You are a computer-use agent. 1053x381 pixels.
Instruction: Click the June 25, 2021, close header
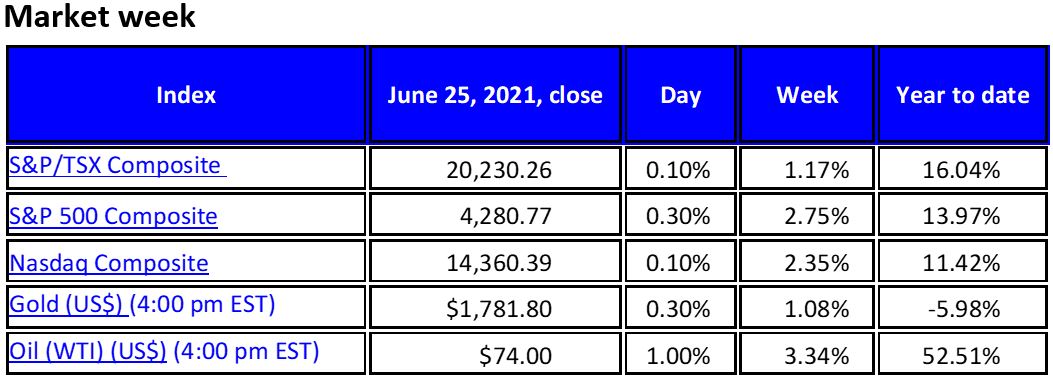tap(496, 94)
